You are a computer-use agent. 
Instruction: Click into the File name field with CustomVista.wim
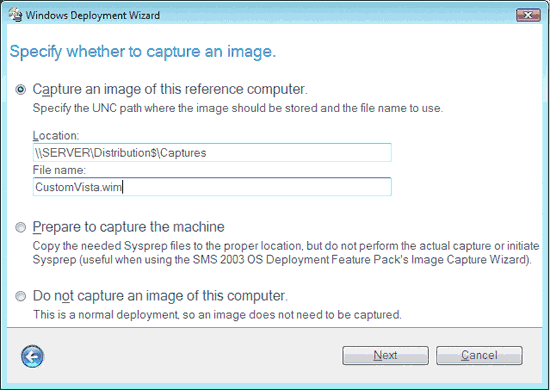[212, 187]
